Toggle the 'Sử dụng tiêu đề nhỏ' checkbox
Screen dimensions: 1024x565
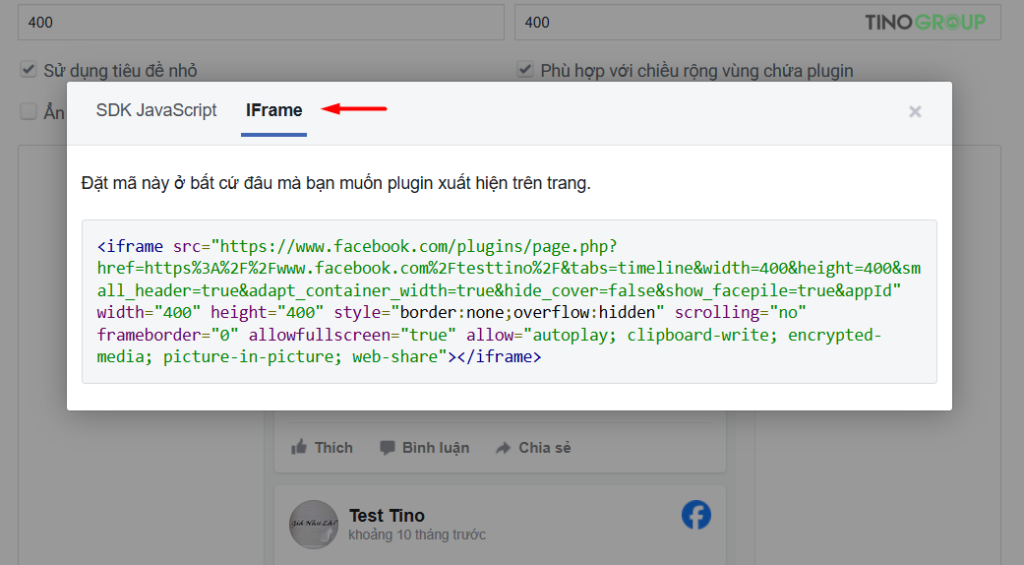coord(28,69)
